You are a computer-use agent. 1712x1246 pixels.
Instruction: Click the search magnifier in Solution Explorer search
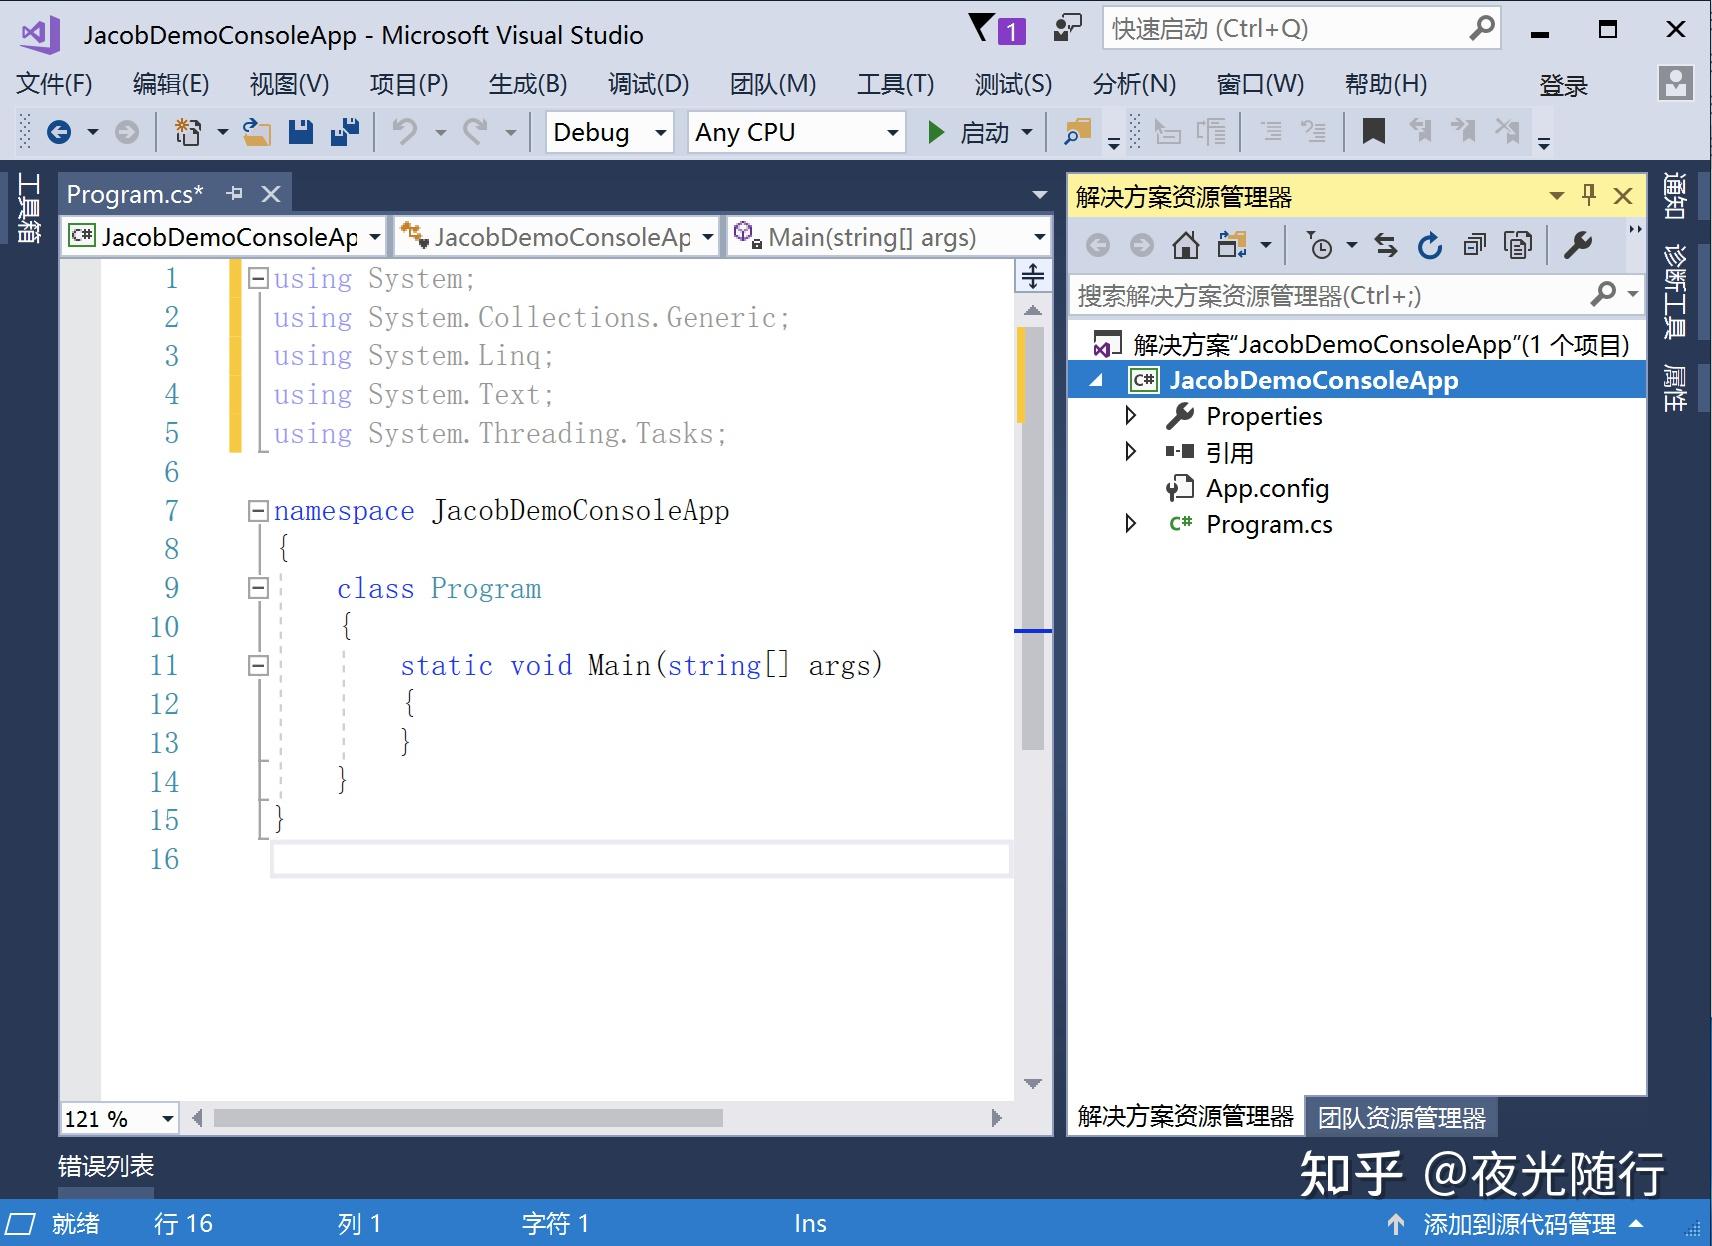tap(1603, 294)
